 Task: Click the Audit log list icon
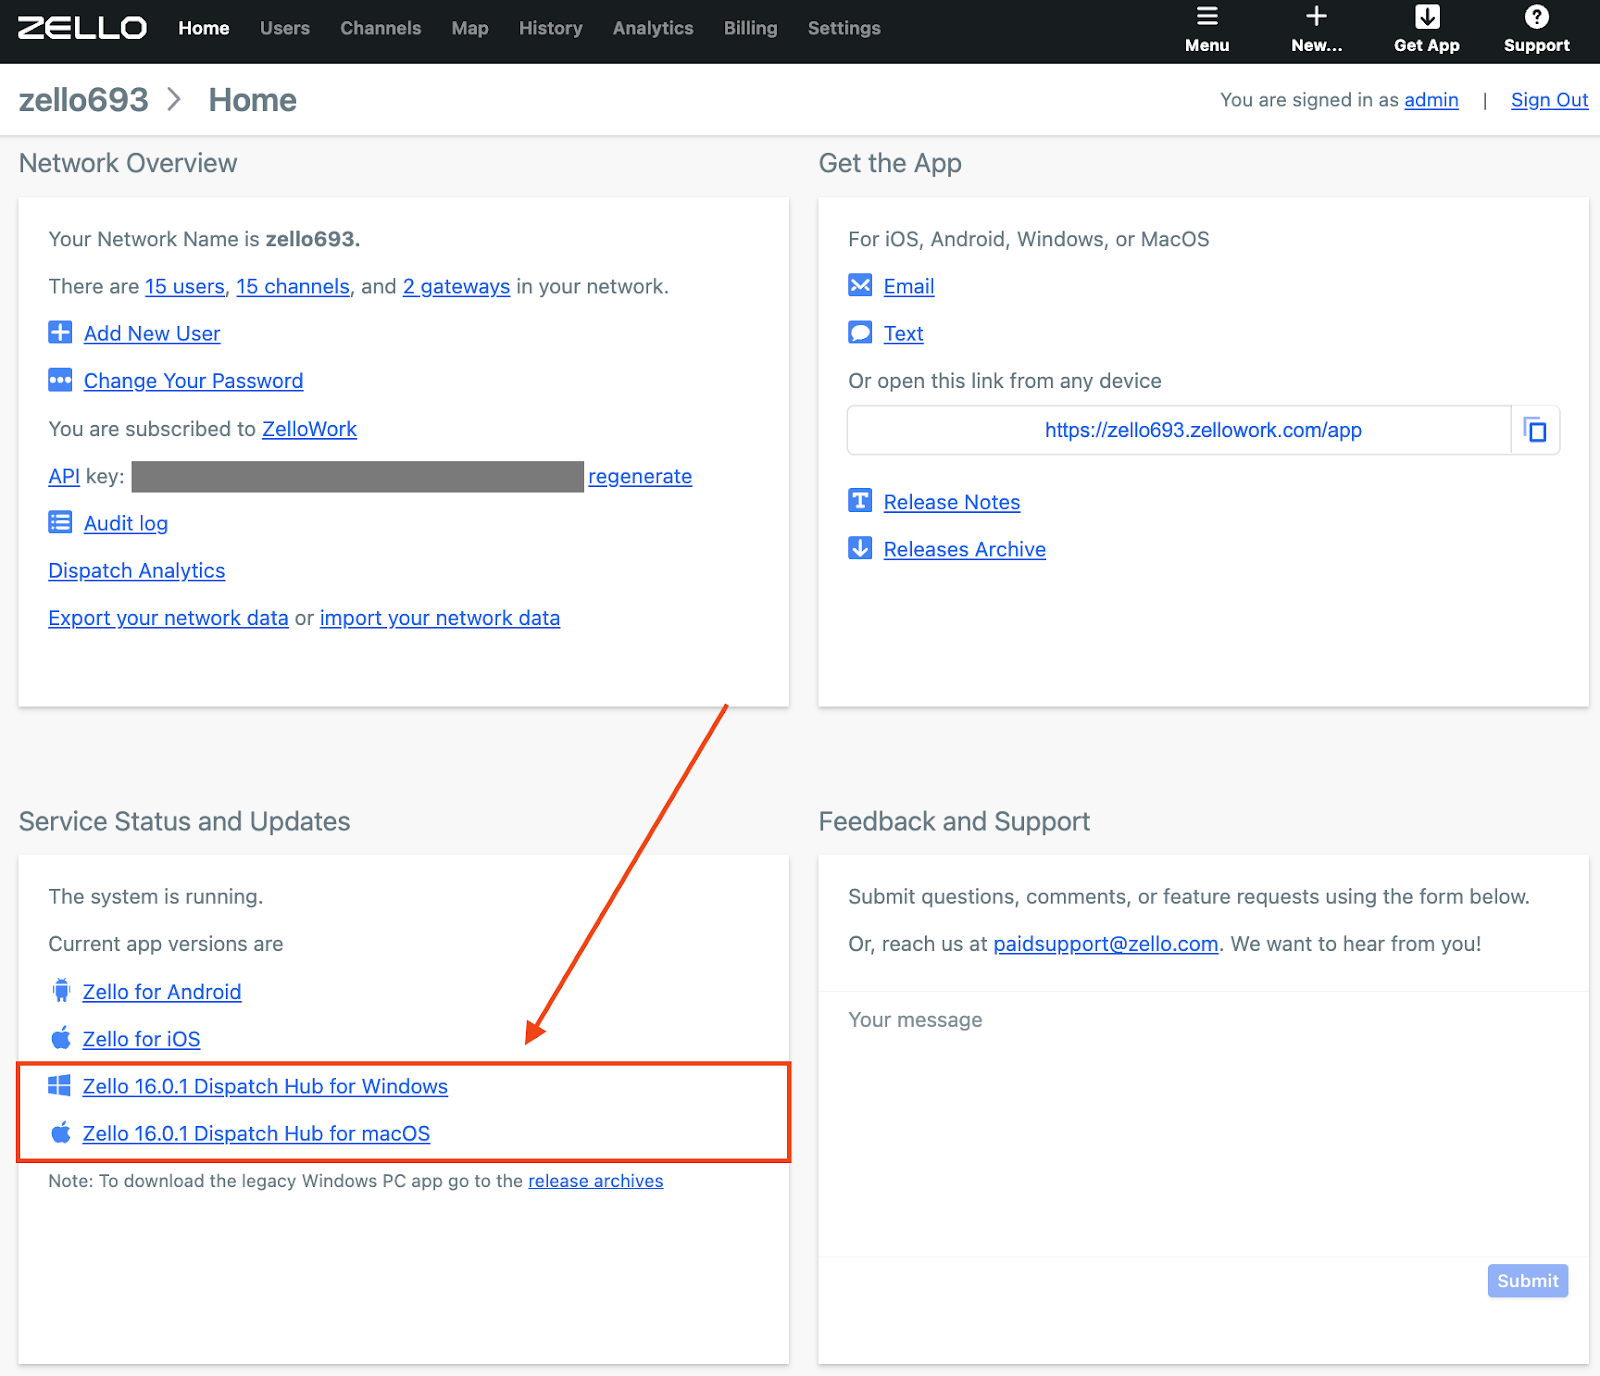(x=60, y=522)
